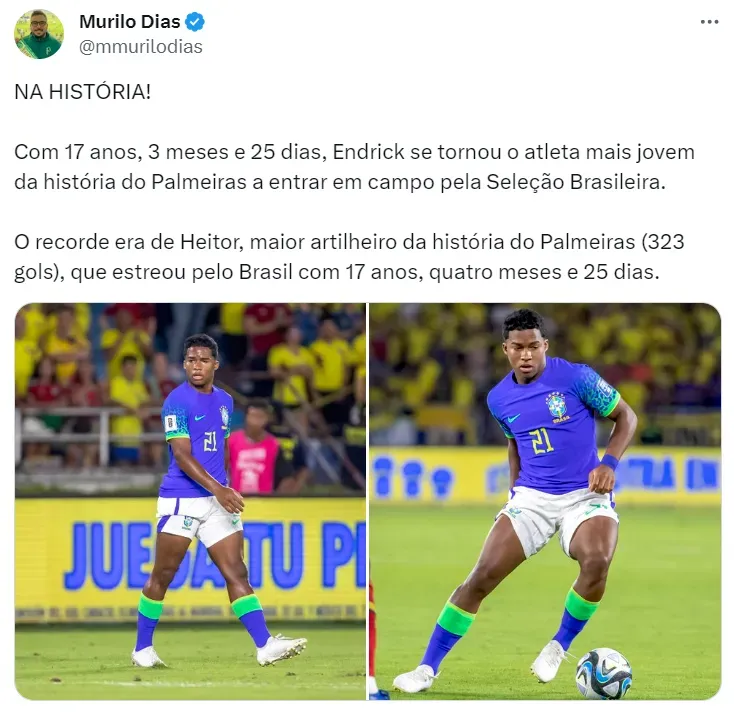The image size is (734, 713).
Task: Click the Seleção Brasileira text
Action: (575, 182)
